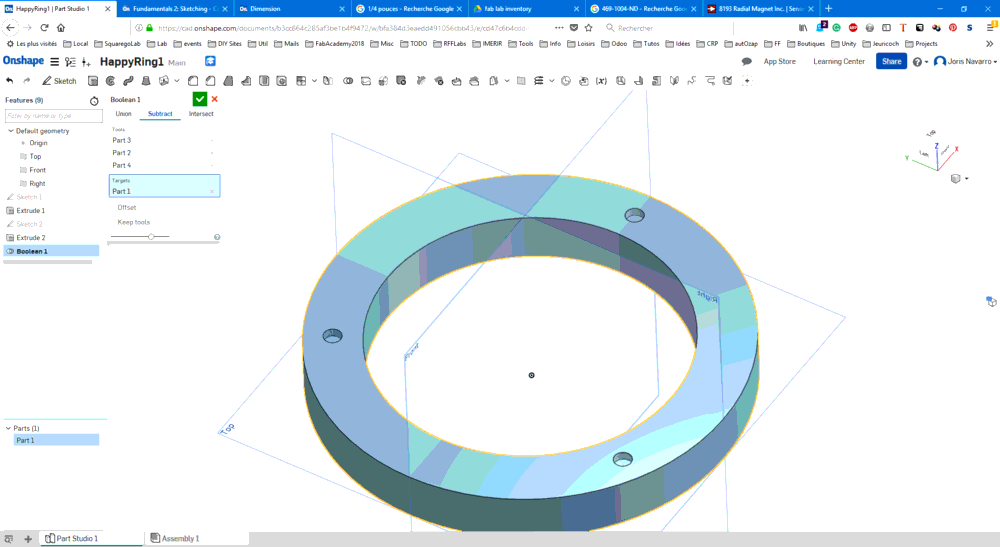Click the stopwatch icon beside Features
The width and height of the screenshot is (1000, 547).
click(x=94, y=101)
